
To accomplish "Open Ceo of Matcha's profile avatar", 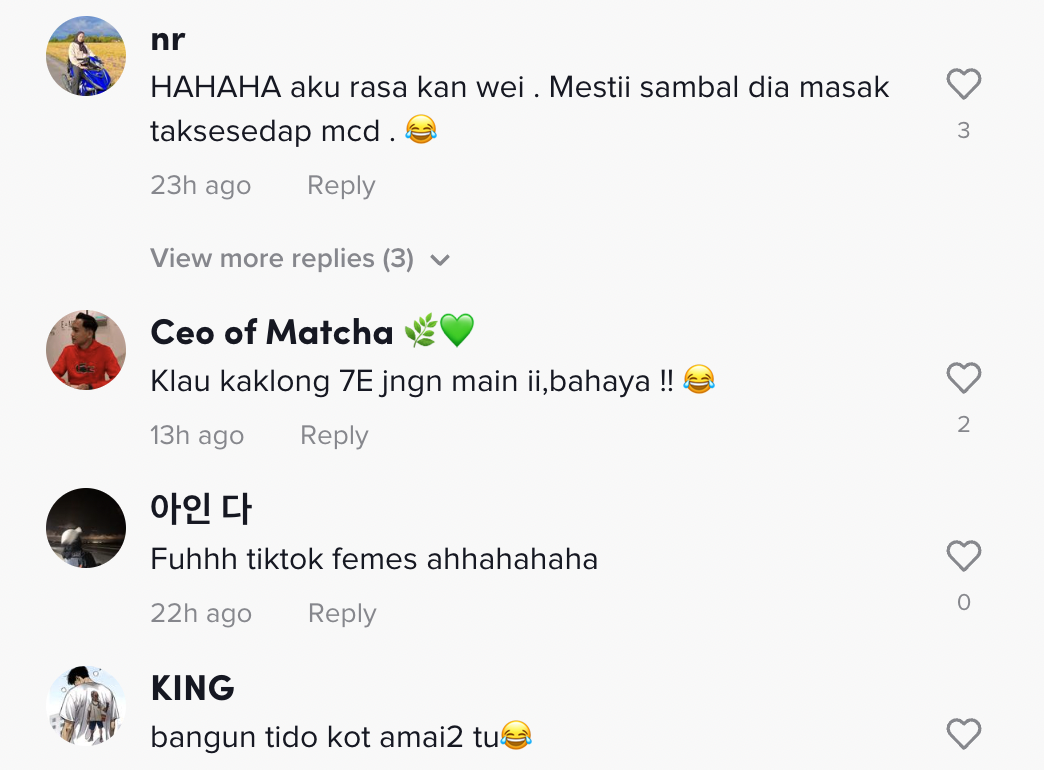I will pos(86,350).
